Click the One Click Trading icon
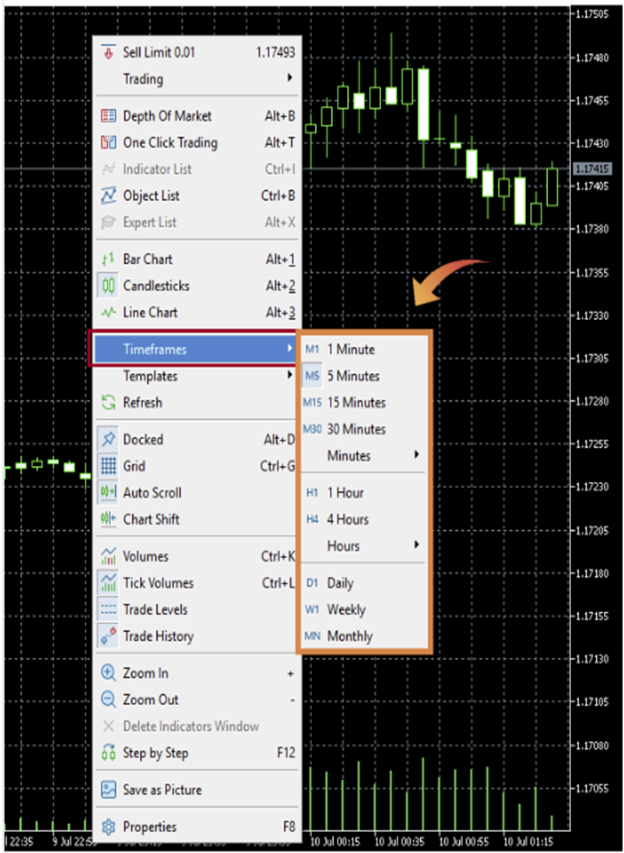This screenshot has height=853, width=624. click(109, 143)
